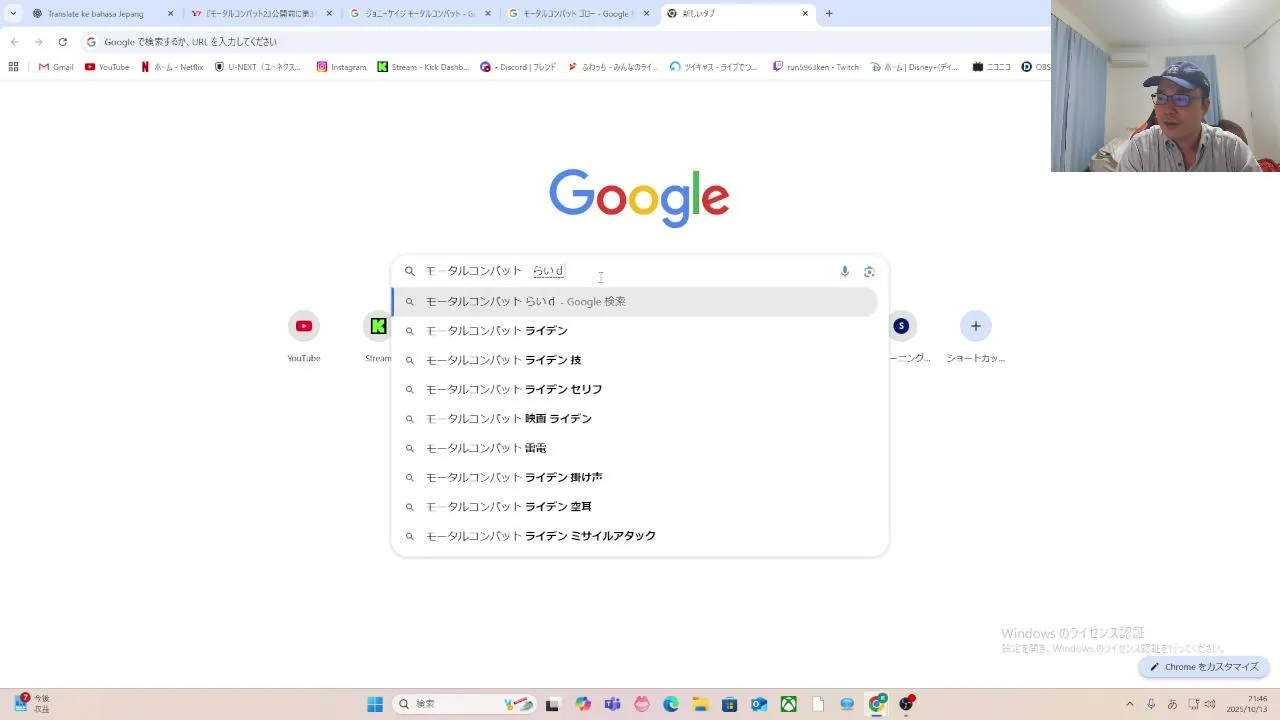Click Chrome をカスタマイズ button

coord(1204,667)
